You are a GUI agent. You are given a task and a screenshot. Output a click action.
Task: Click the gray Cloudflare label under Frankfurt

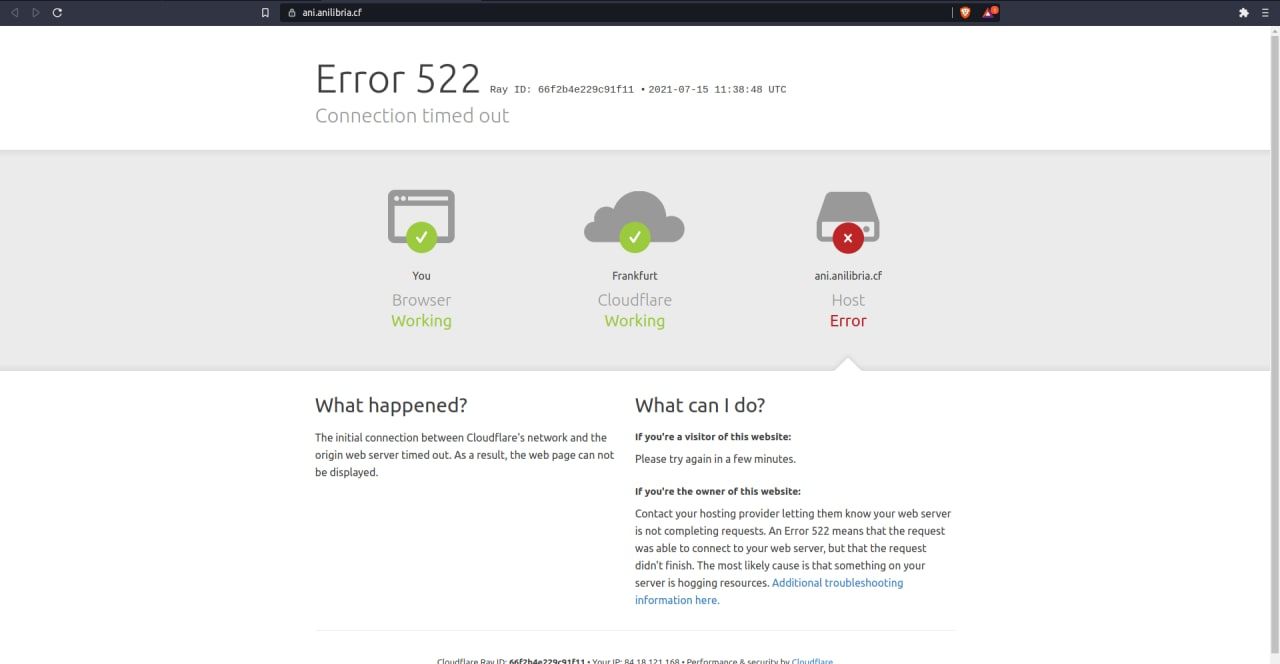[635, 300]
